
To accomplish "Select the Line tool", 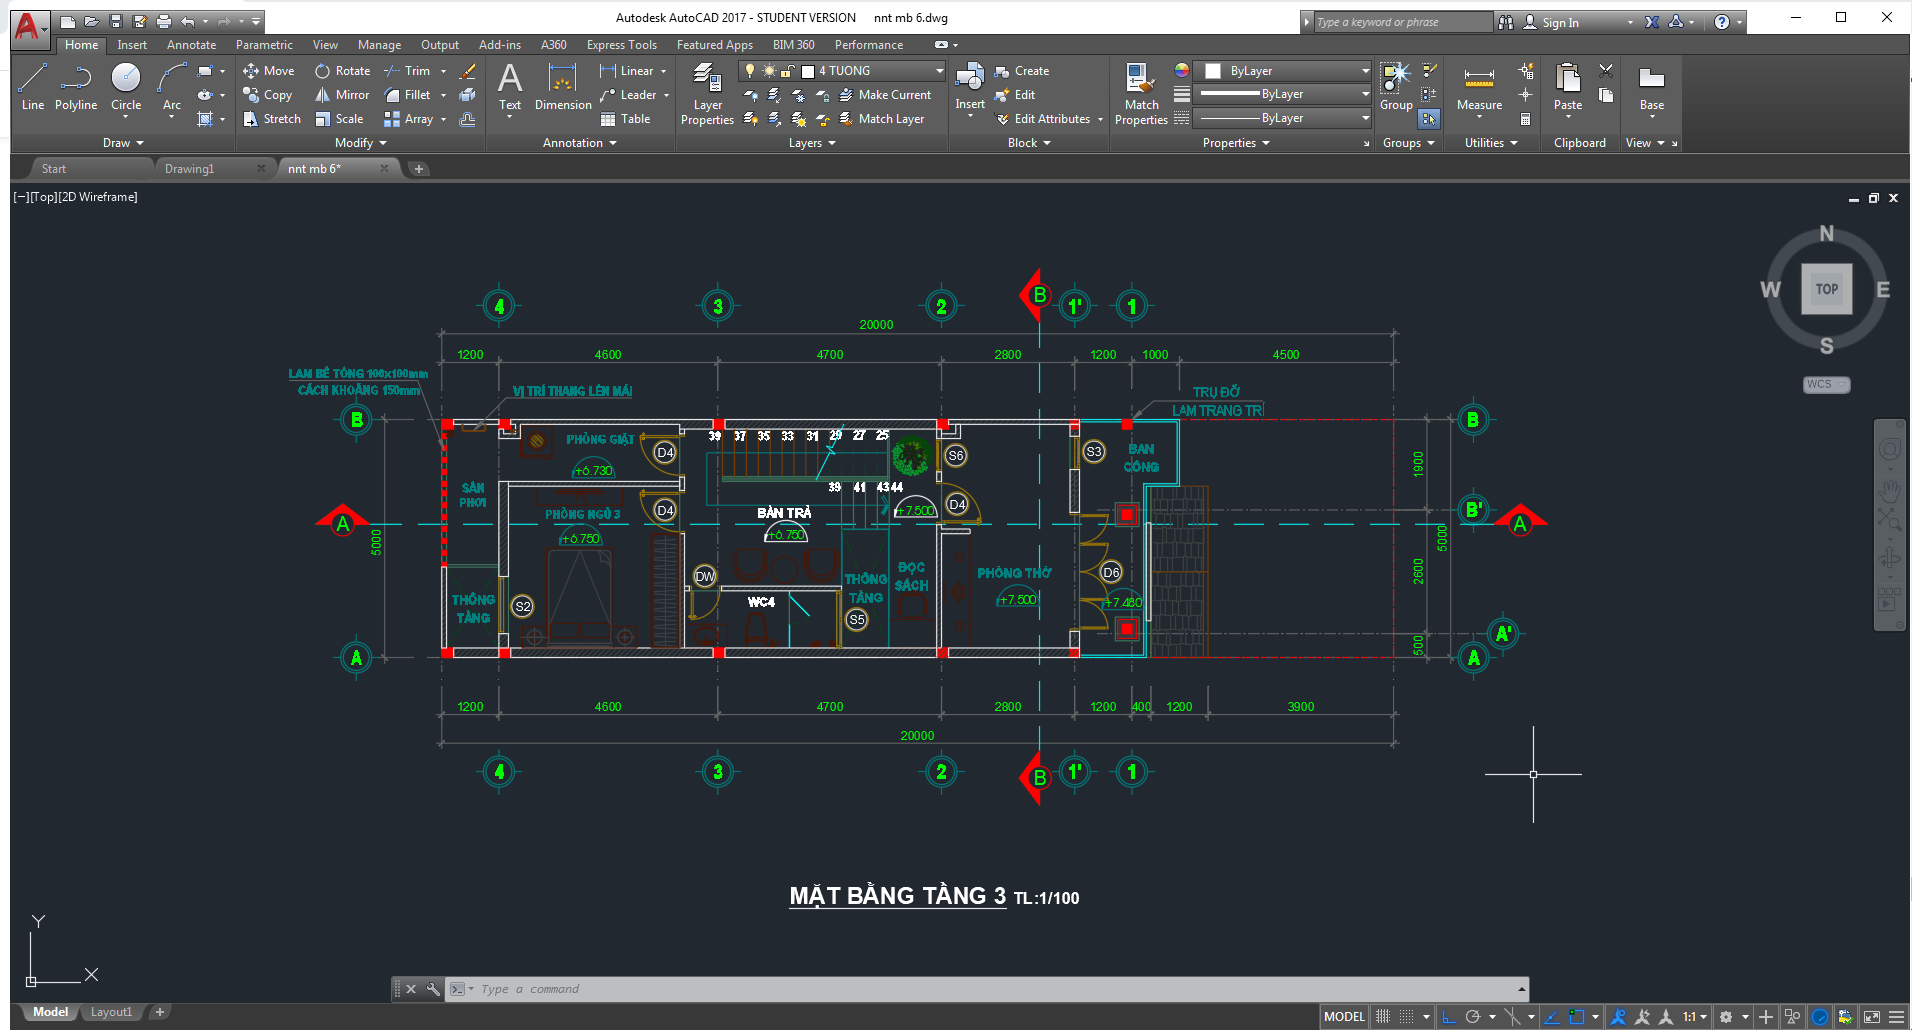I will pyautogui.click(x=33, y=88).
